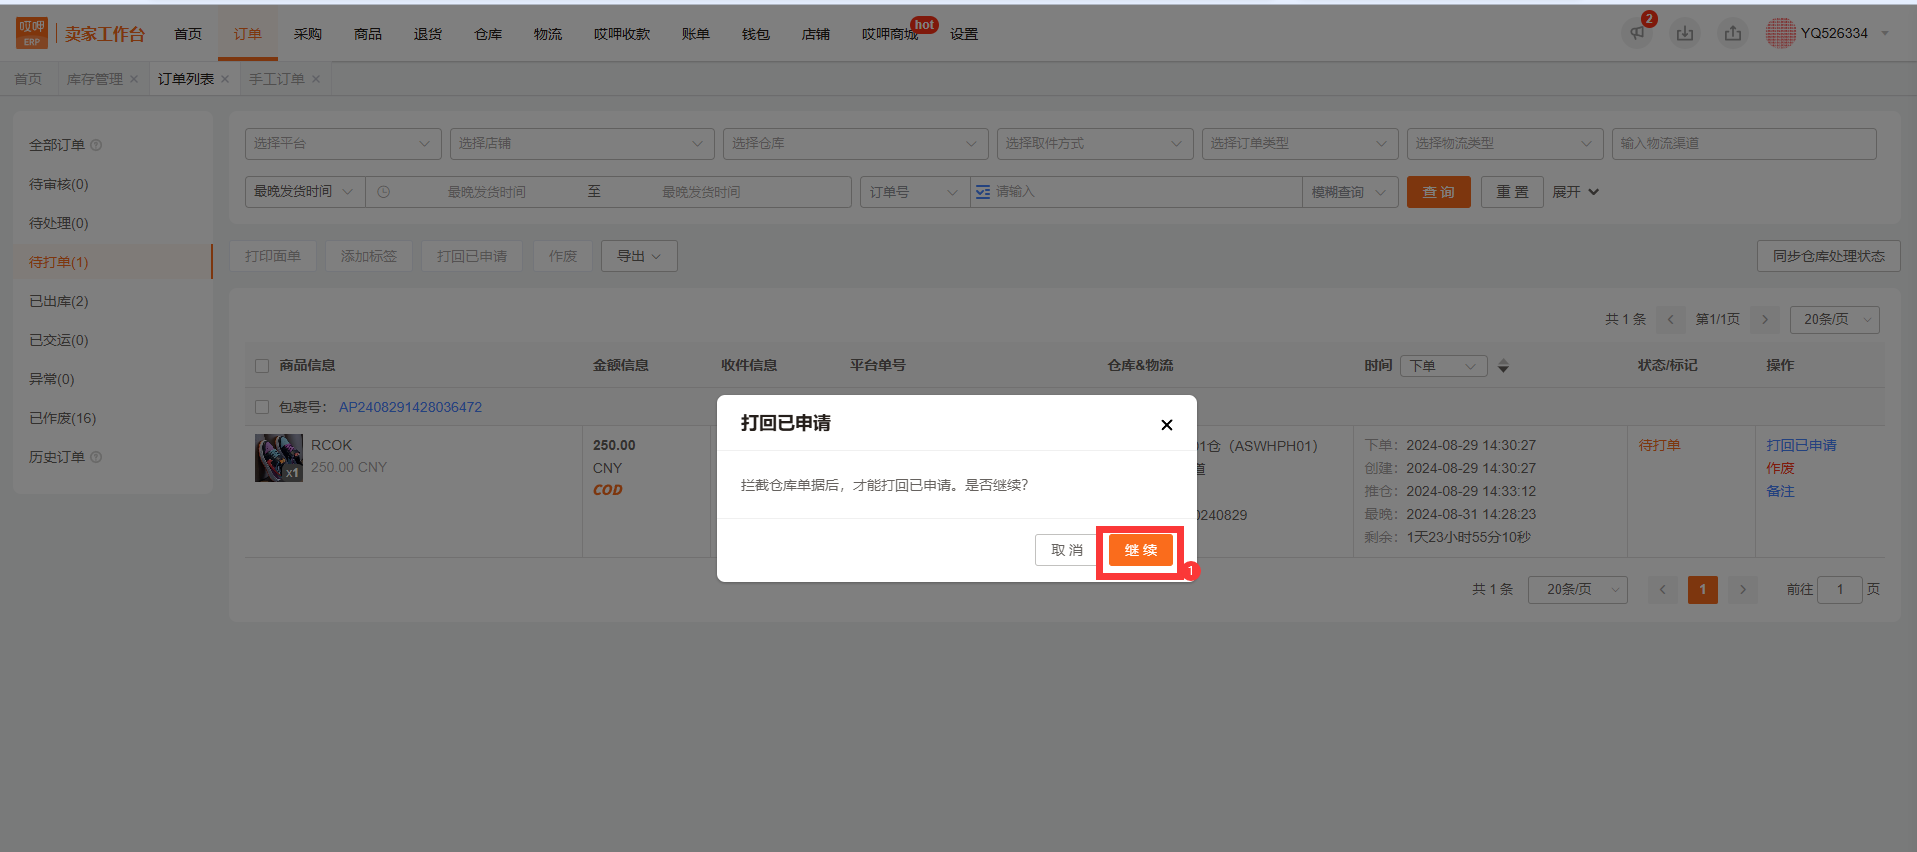Open the 仓库 top menu
The width and height of the screenshot is (1917, 852).
pos(488,34)
